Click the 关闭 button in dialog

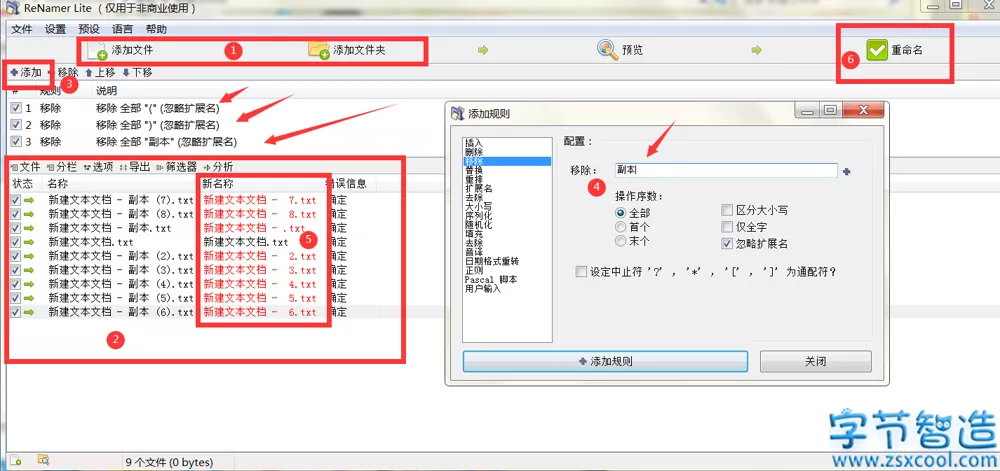816,361
